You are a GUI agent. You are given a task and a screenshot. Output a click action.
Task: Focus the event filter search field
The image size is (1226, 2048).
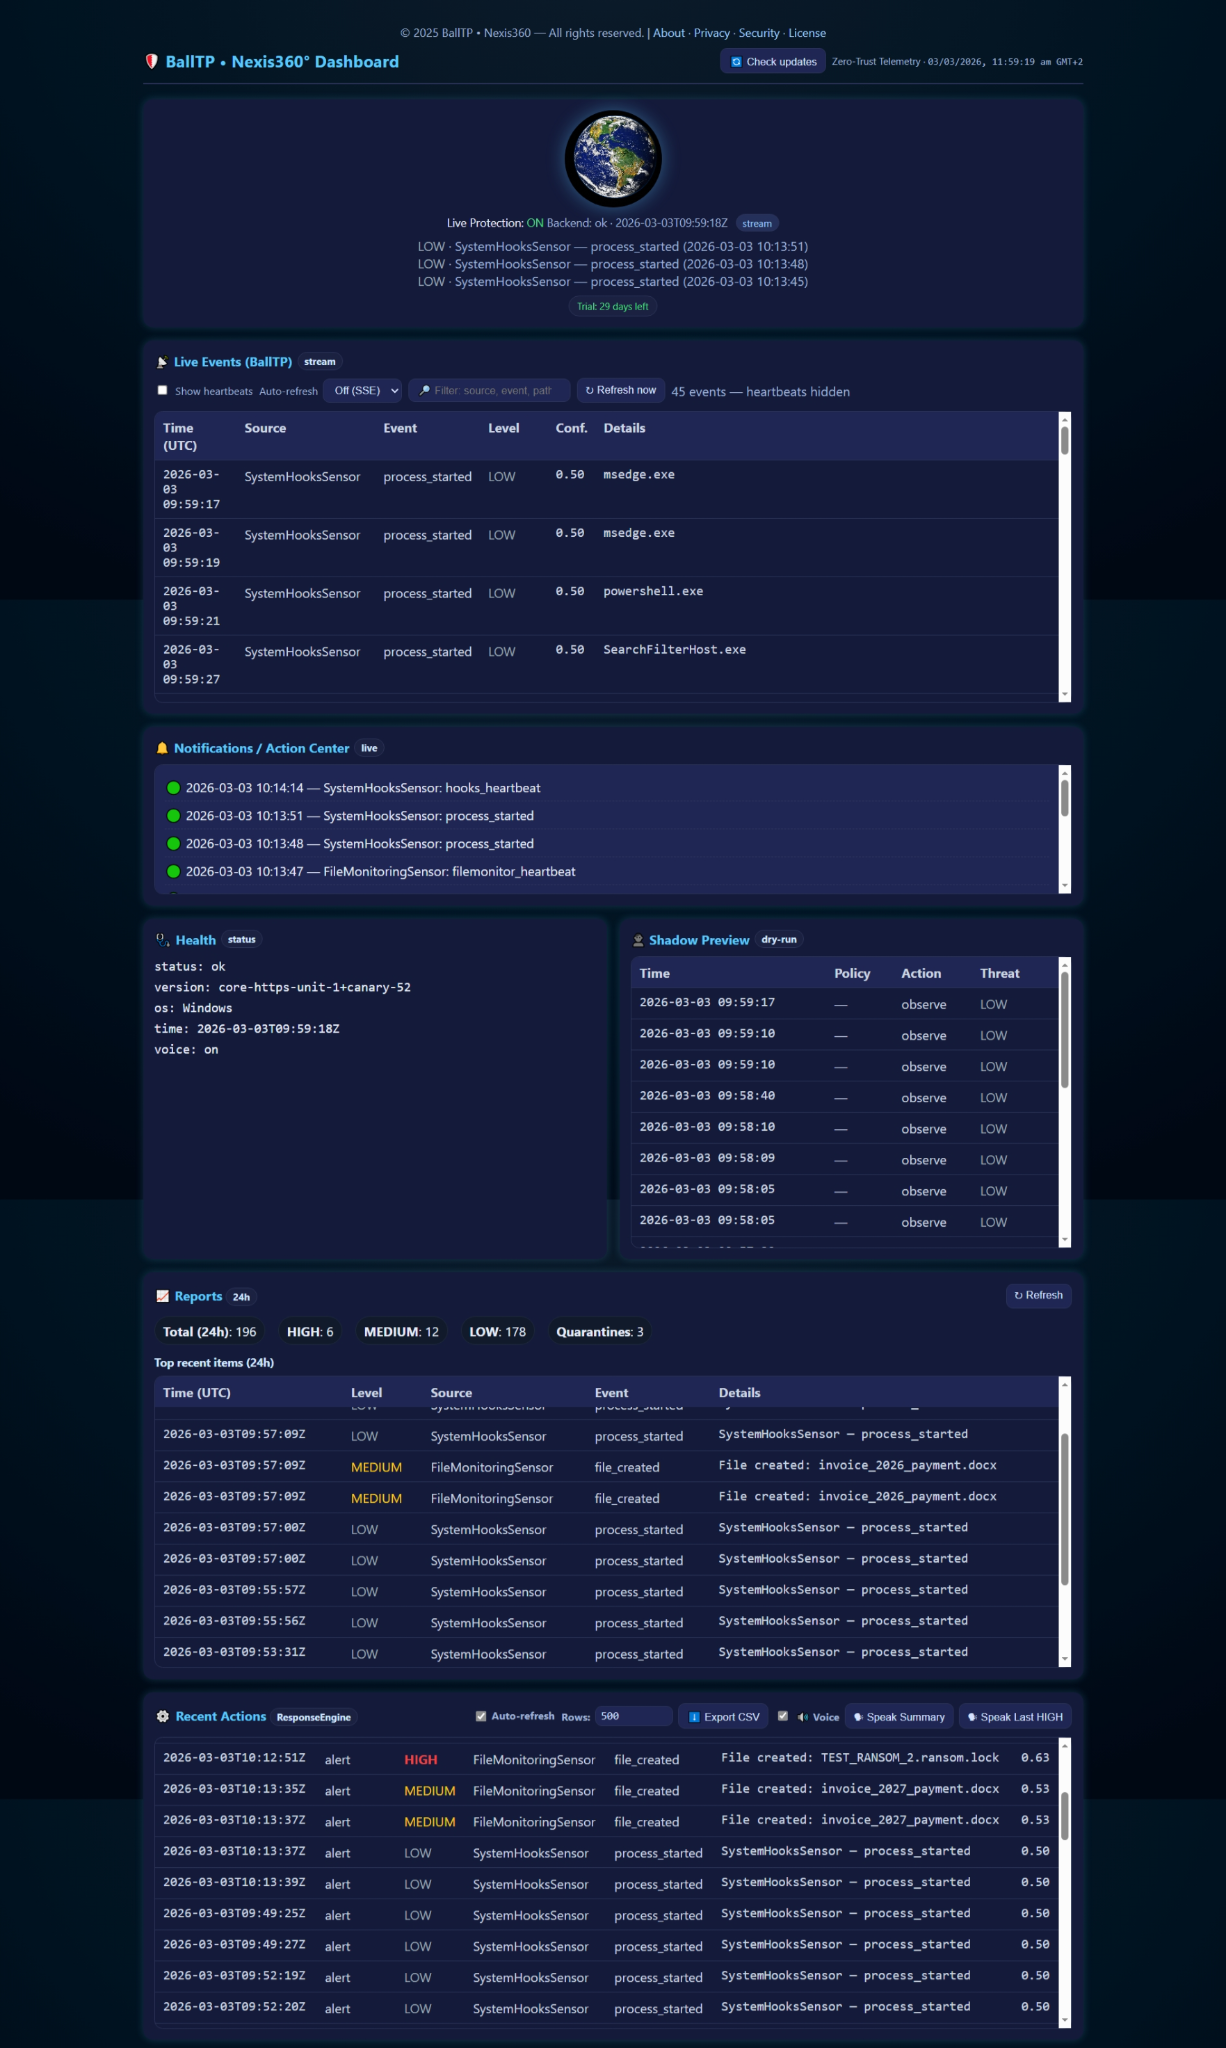(491, 390)
